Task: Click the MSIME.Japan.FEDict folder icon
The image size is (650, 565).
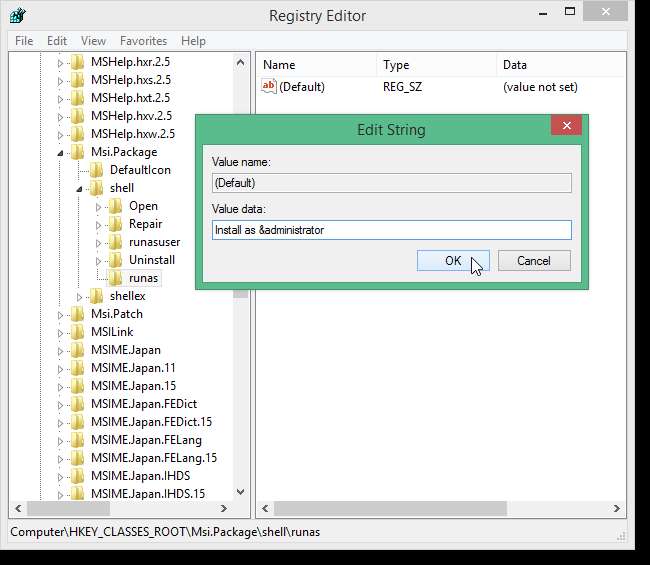Action: point(77,404)
